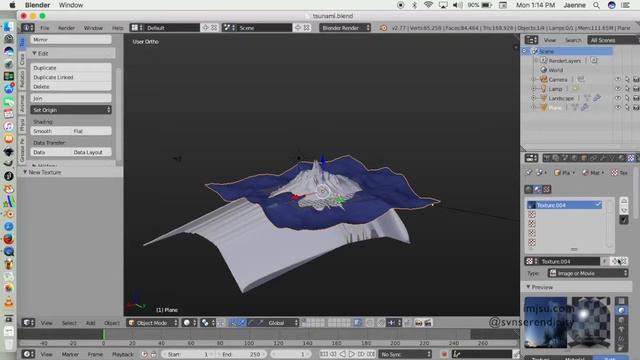Apply Flat shading
This screenshot has height=360, width=640.
tap(91, 131)
